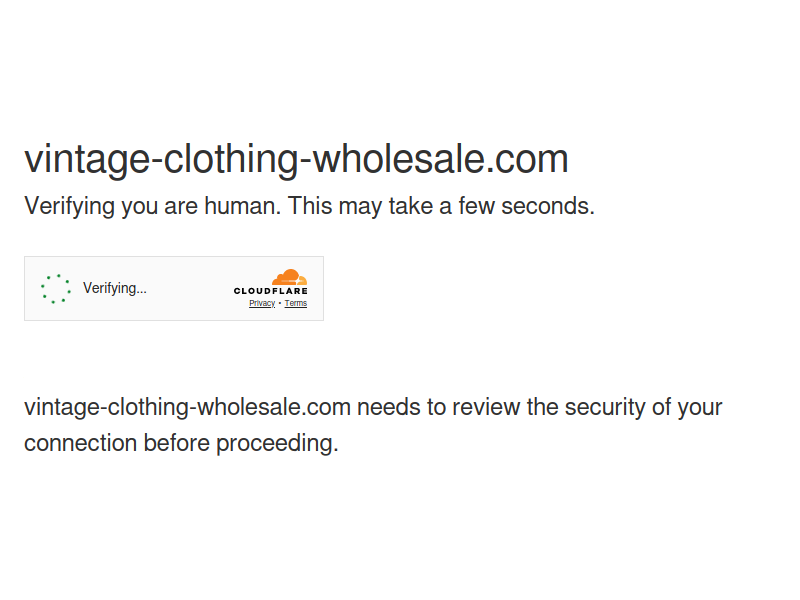Open the Privacy link

tap(262, 303)
